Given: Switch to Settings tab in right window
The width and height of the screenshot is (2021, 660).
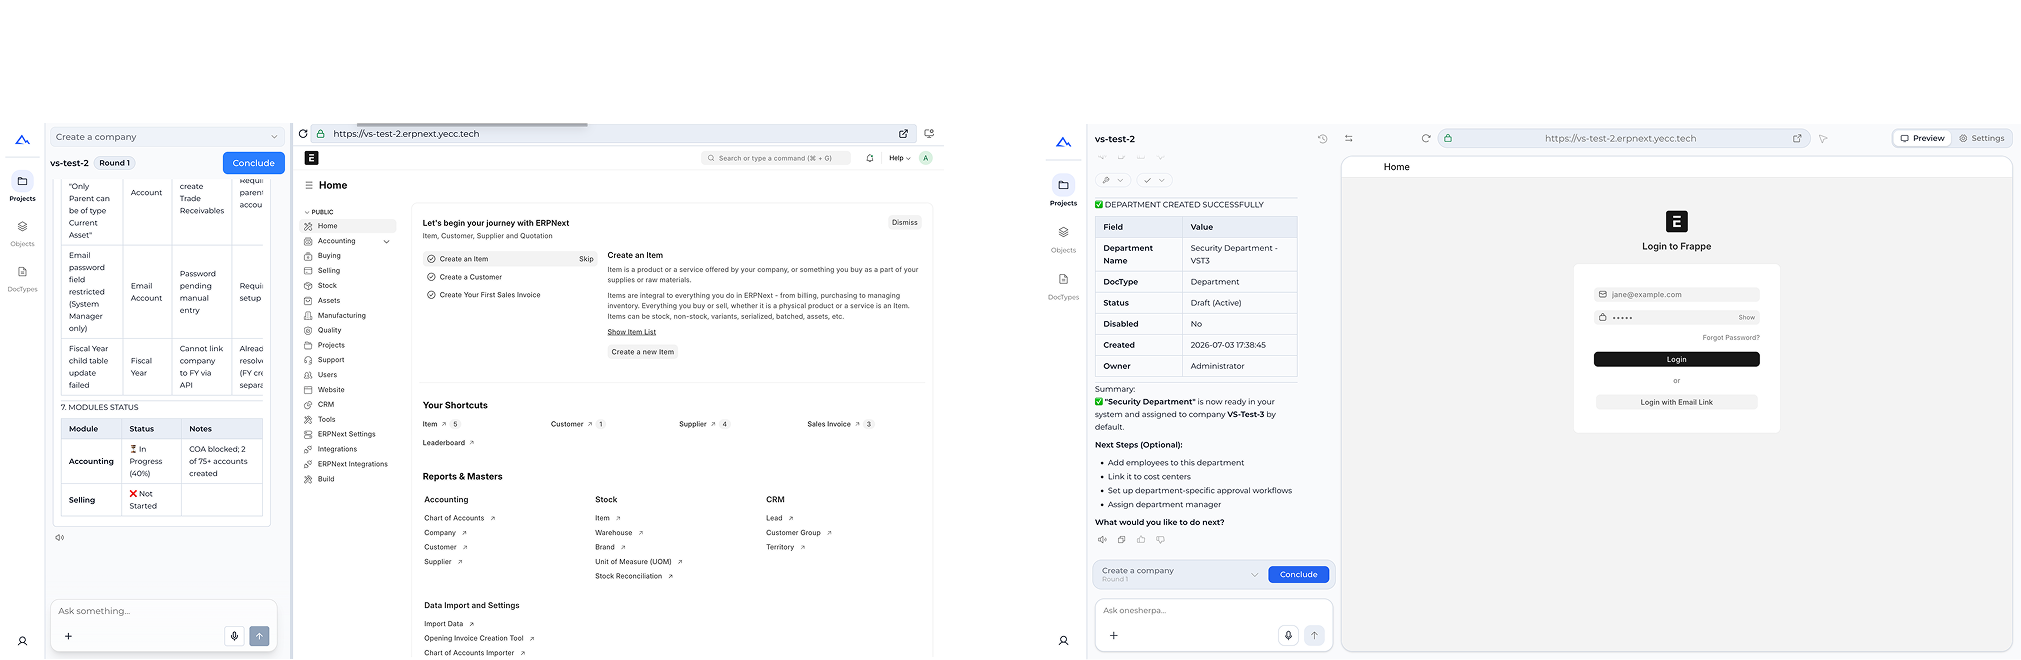Looking at the screenshot, I should point(1981,138).
